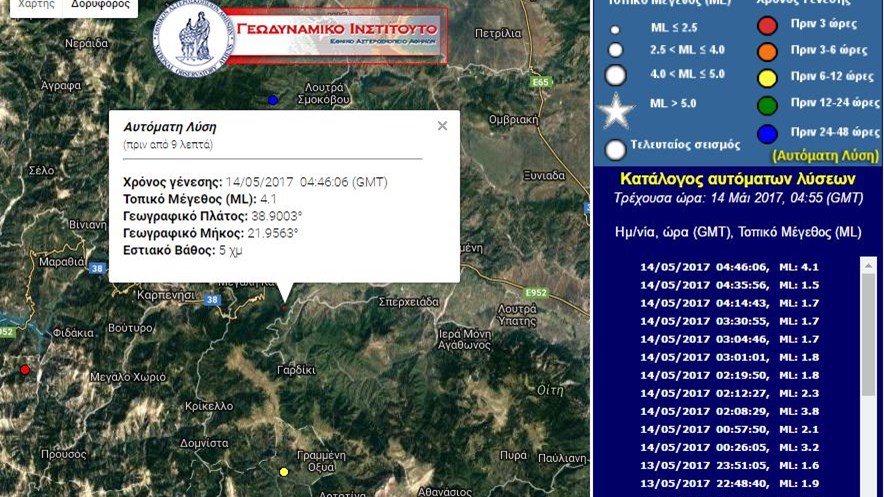Select catalog entry 13/05/2017 22:48:40 ML 1.9
This screenshot has height=497, width=884.
[x=729, y=483]
